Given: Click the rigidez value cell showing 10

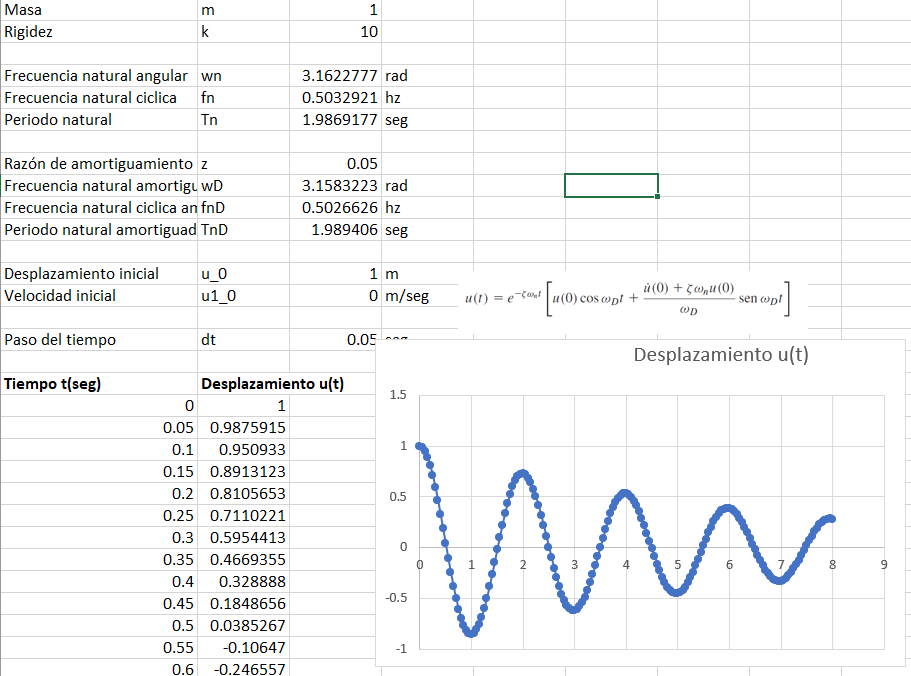Looking at the screenshot, I should (335, 32).
